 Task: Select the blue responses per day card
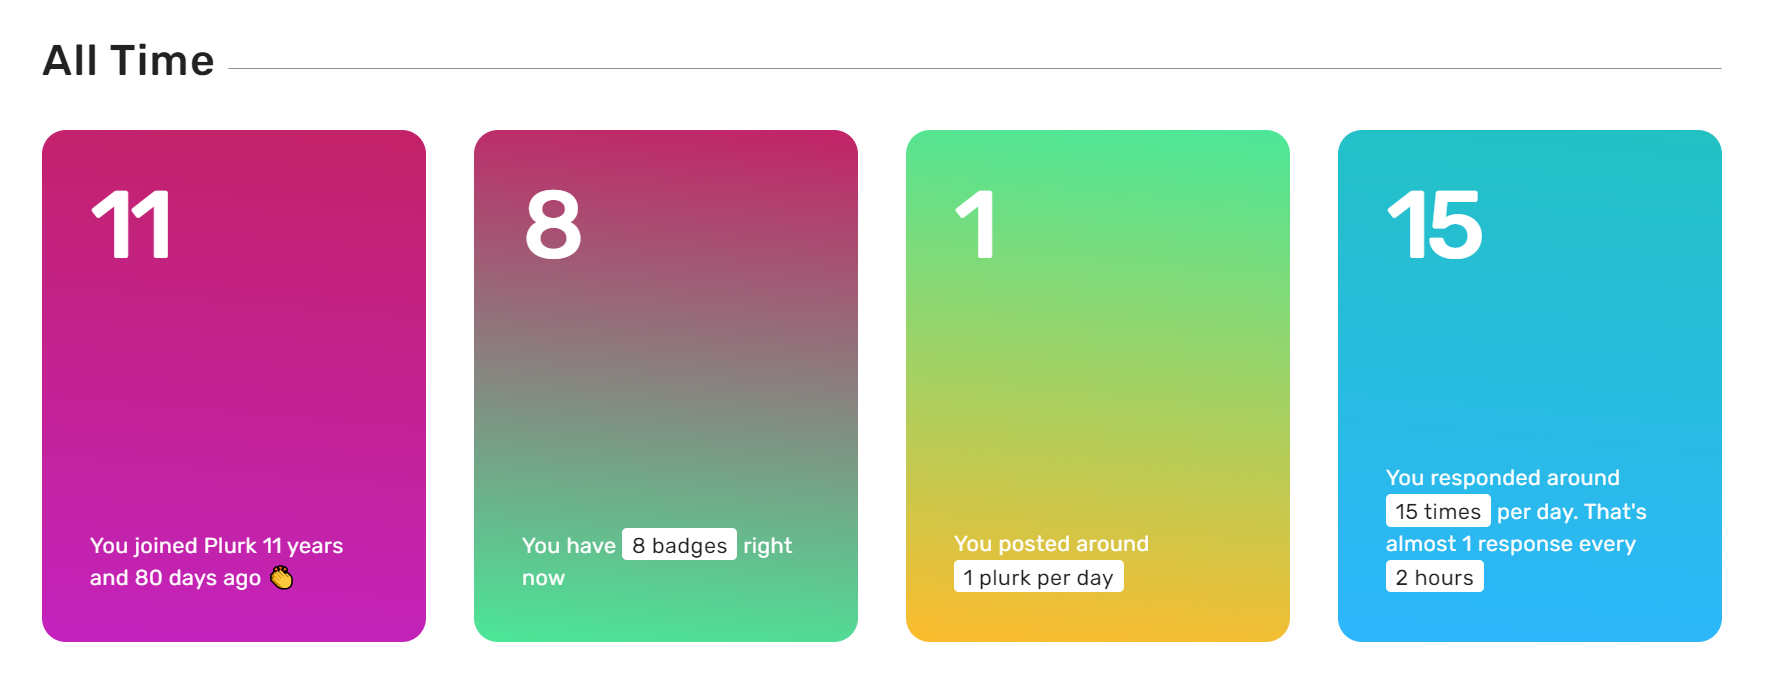coord(1530,386)
